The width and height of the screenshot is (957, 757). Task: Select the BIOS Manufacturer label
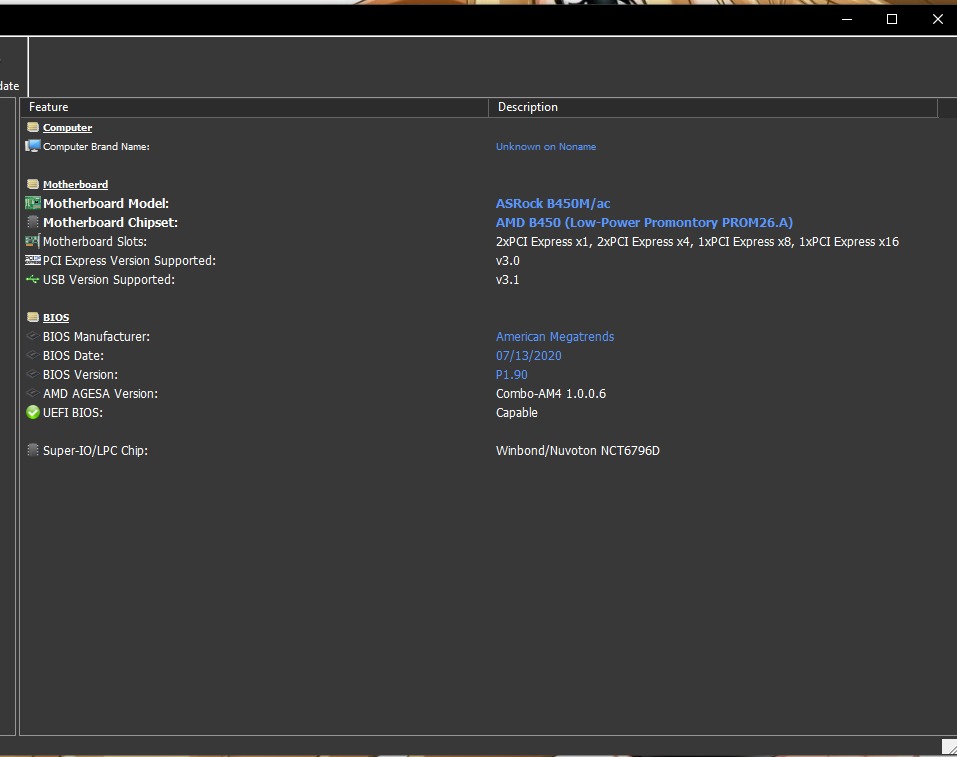[96, 336]
